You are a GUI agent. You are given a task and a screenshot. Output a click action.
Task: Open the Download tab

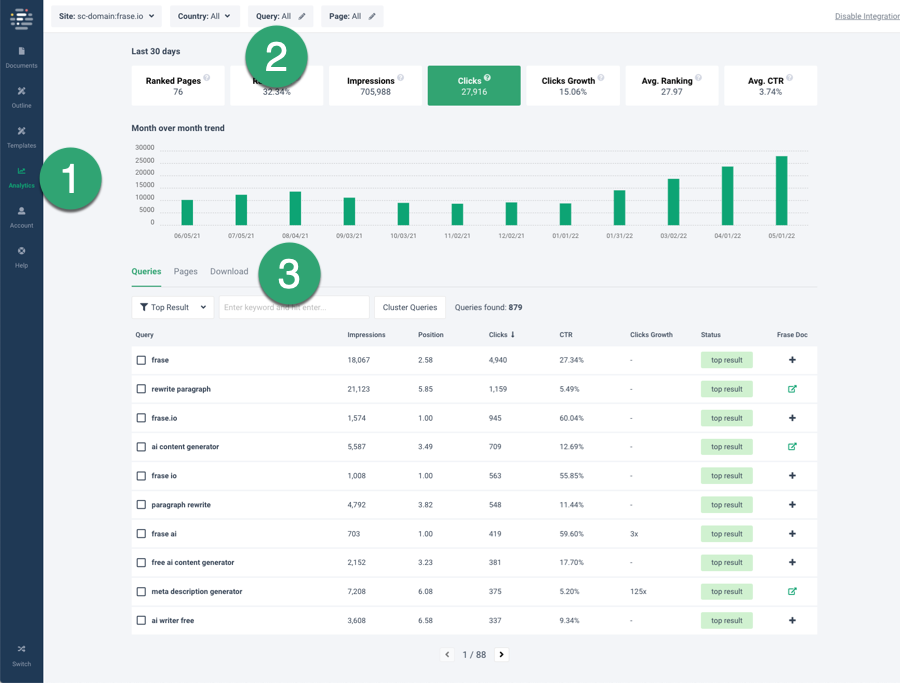click(x=229, y=271)
